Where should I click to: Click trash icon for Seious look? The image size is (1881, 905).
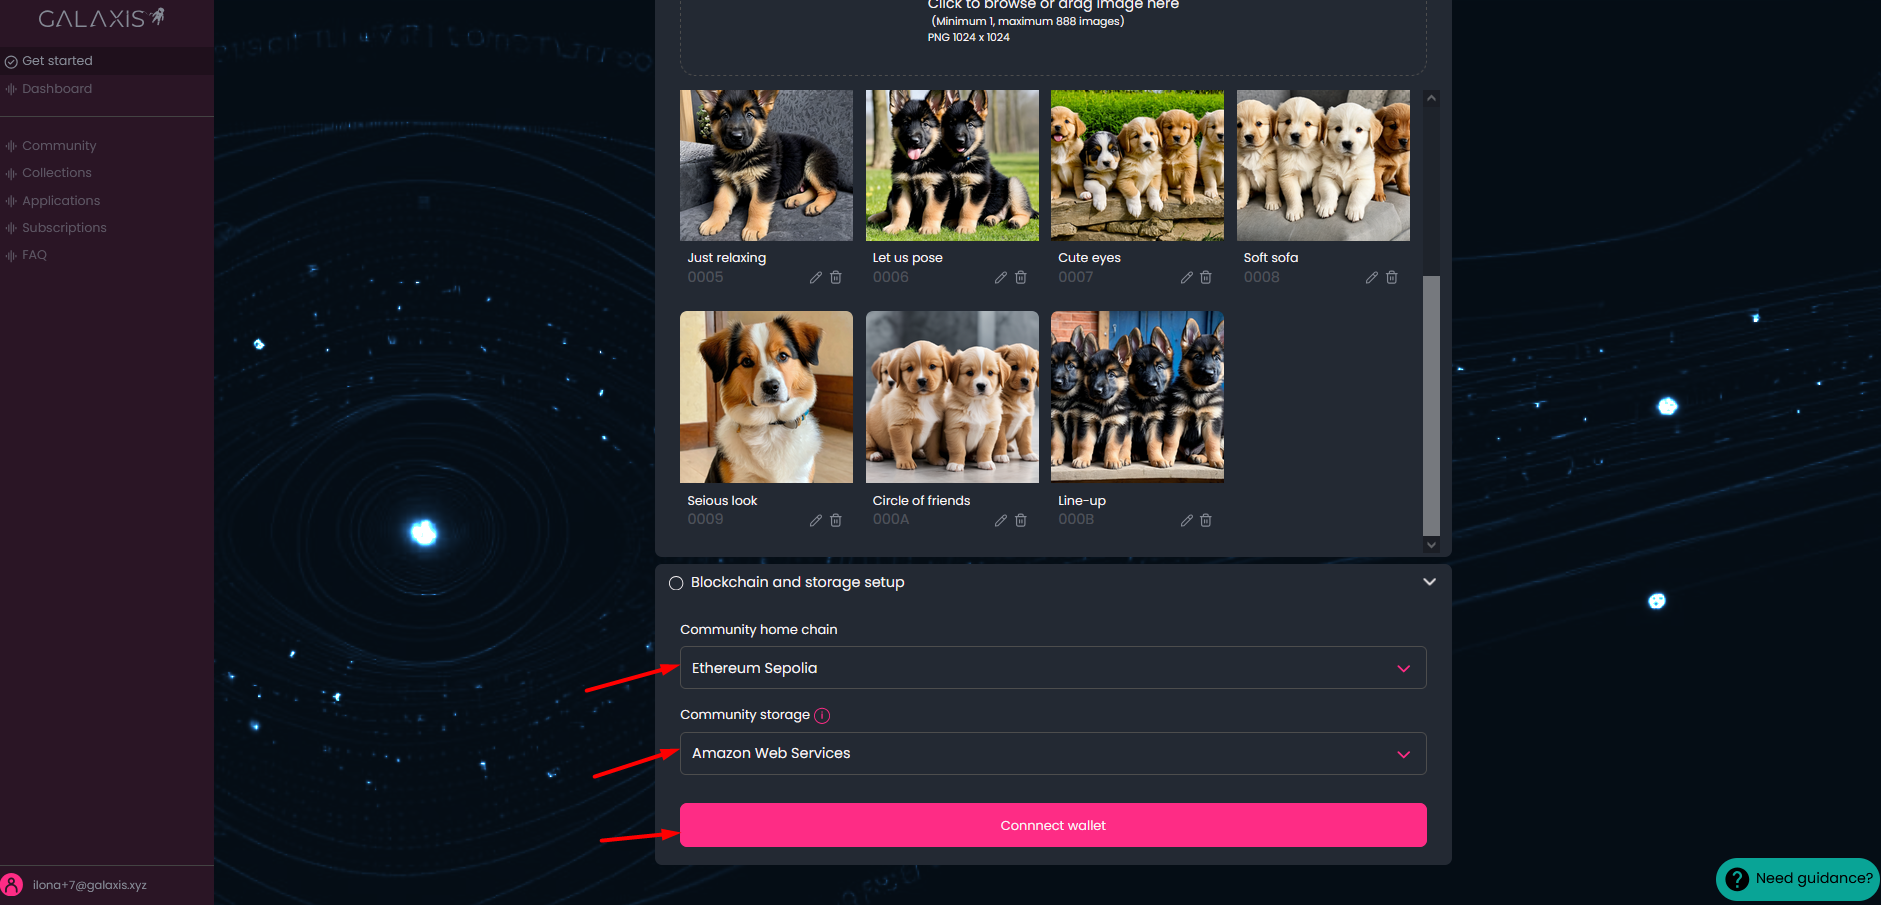836,521
